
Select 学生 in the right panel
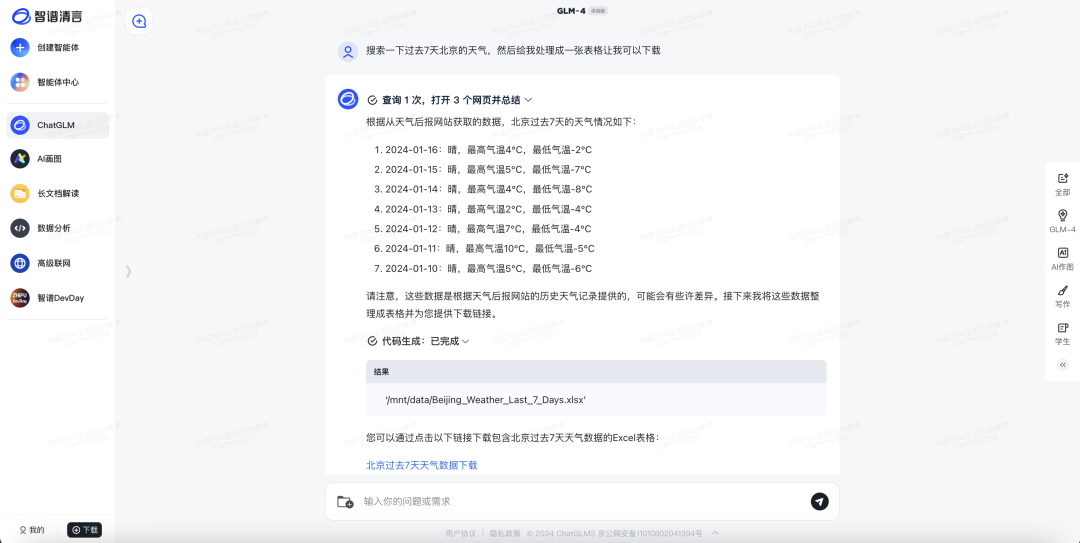click(1062, 333)
